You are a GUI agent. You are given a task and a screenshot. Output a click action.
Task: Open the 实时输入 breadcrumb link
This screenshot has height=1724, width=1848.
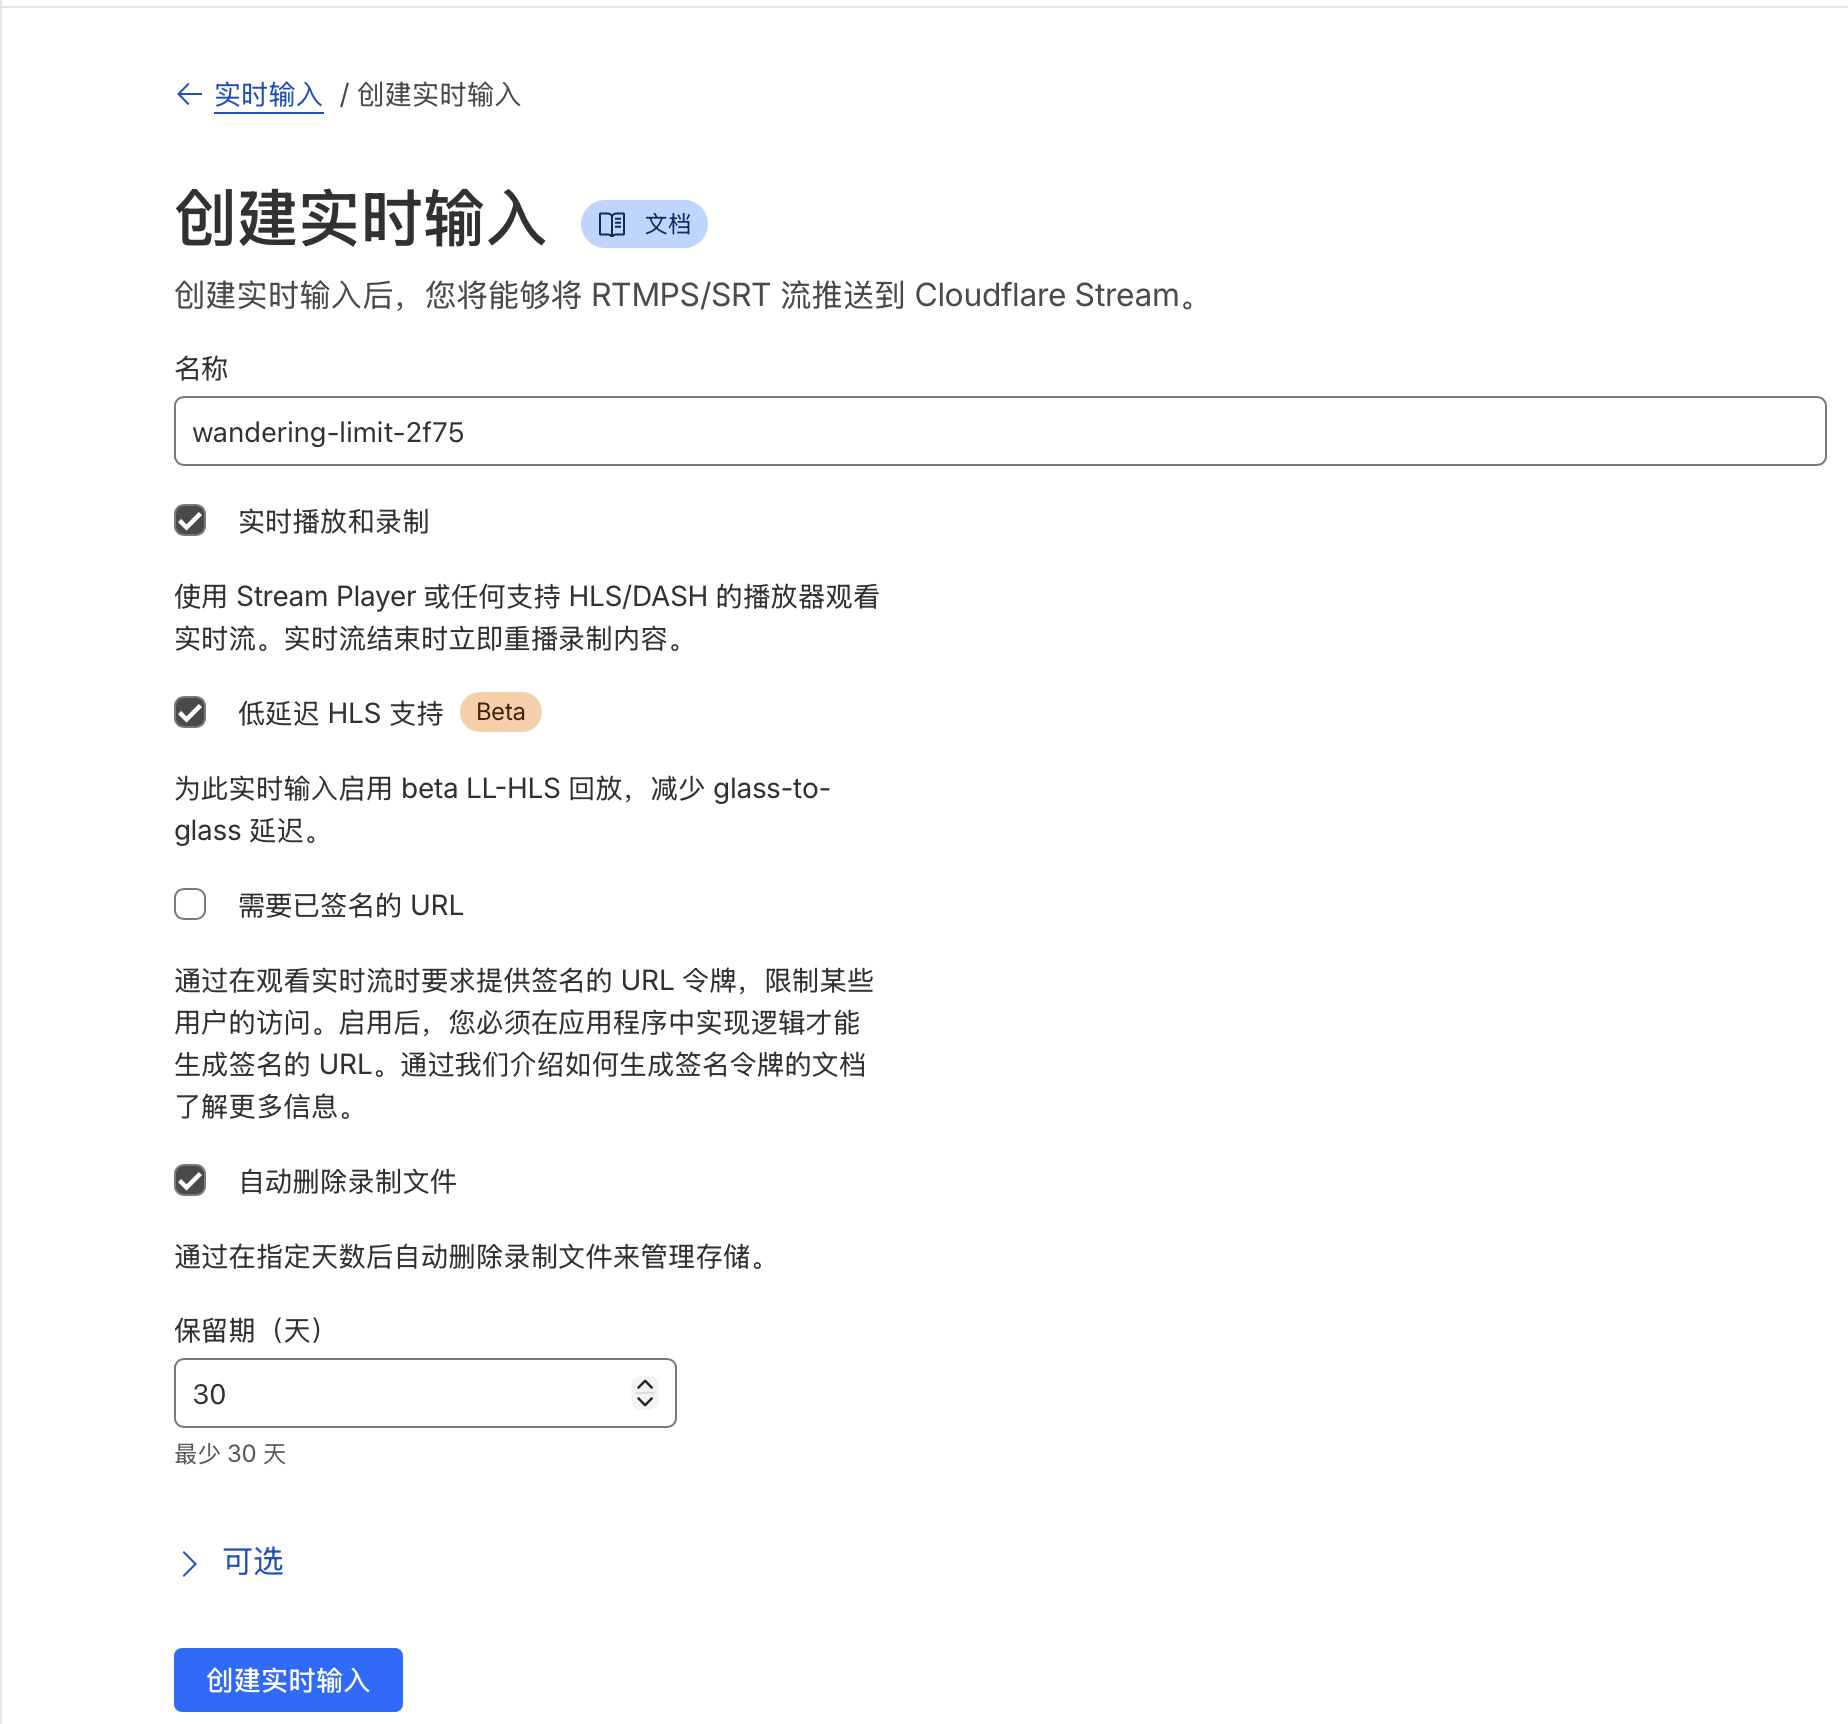(x=268, y=95)
